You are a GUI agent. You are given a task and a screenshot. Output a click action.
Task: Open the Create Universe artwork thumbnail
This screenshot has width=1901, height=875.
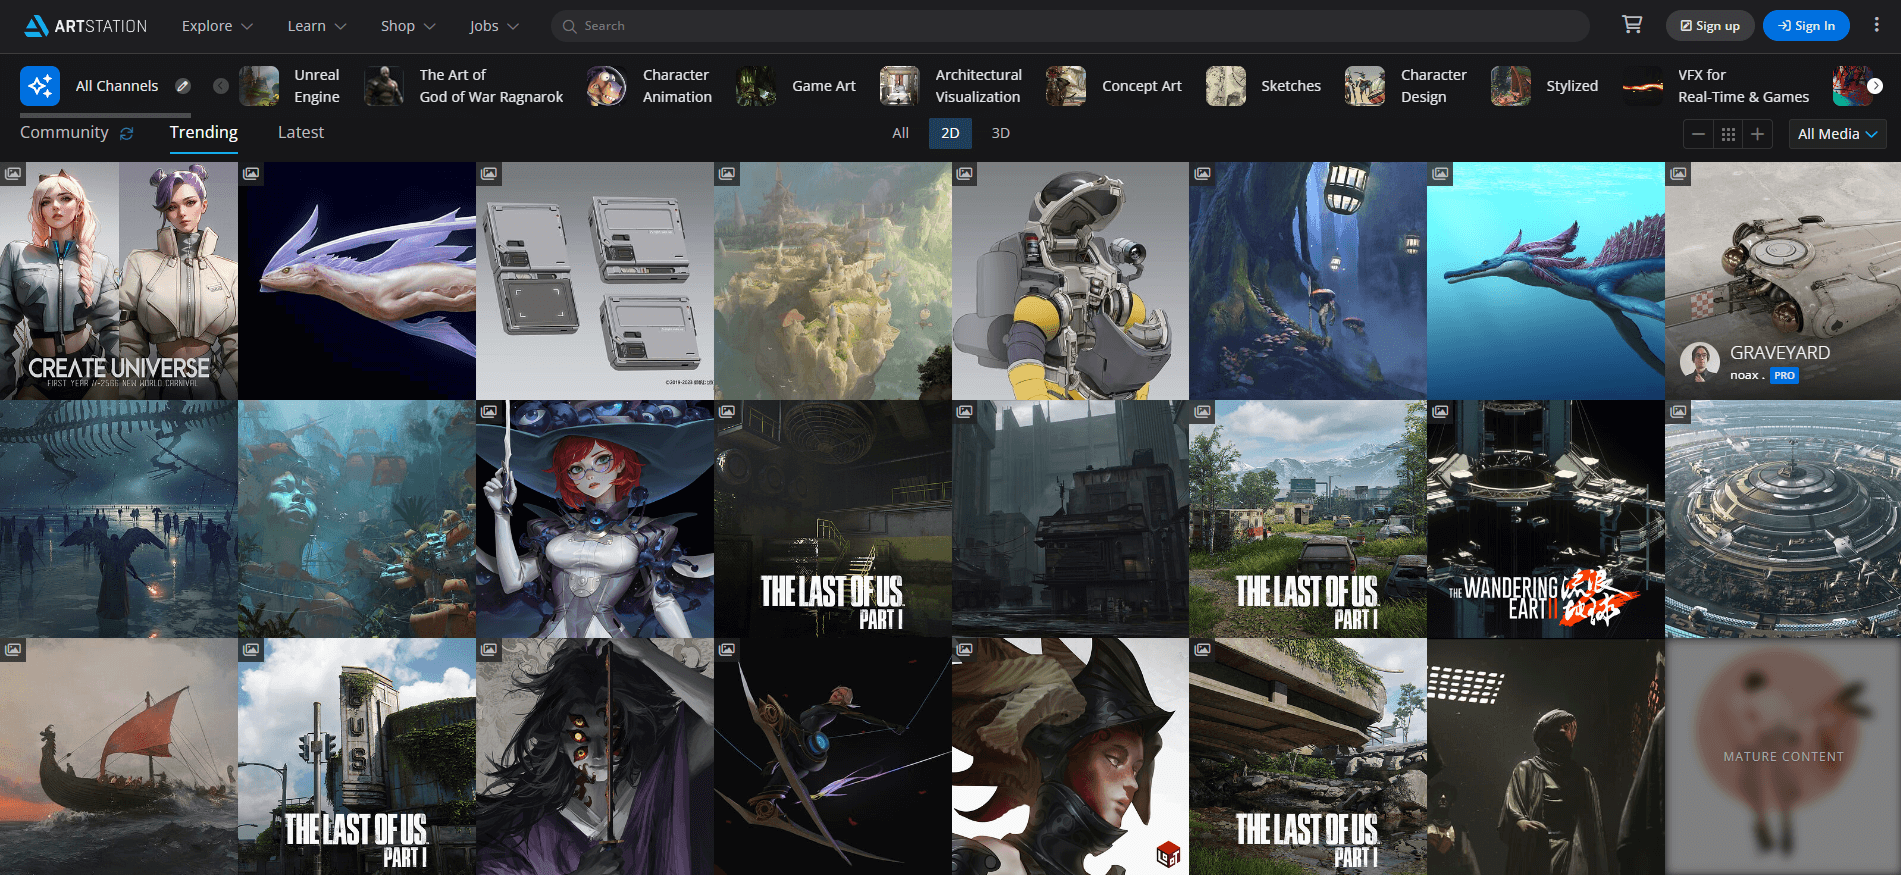[x=119, y=281]
